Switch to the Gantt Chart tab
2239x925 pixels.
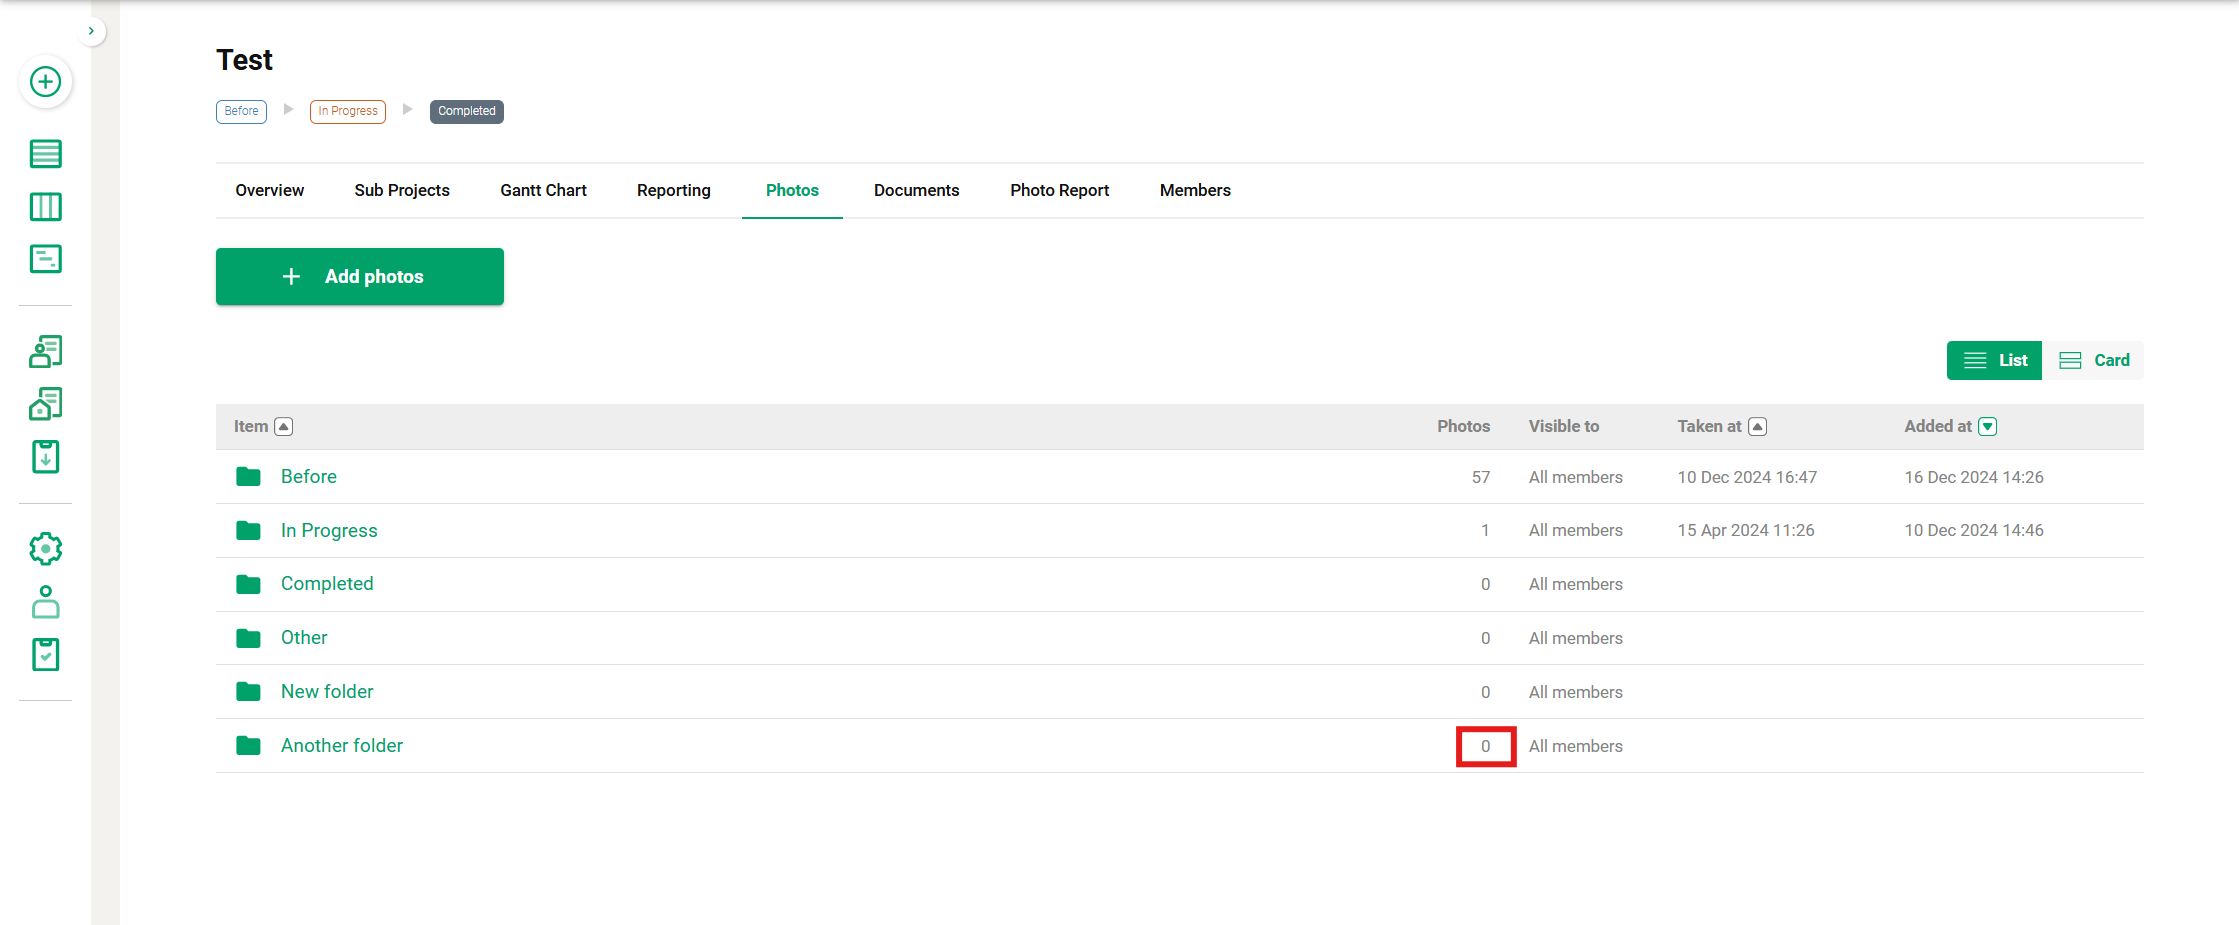(543, 190)
